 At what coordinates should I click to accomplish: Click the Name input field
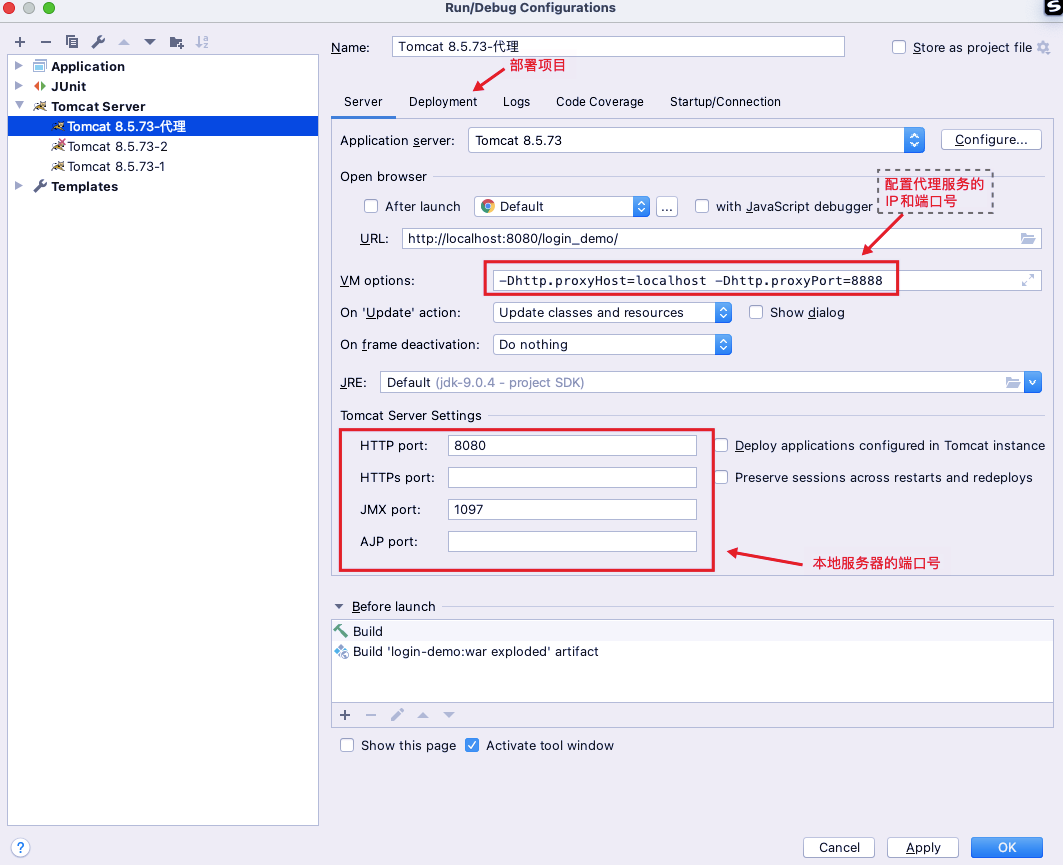pos(618,47)
